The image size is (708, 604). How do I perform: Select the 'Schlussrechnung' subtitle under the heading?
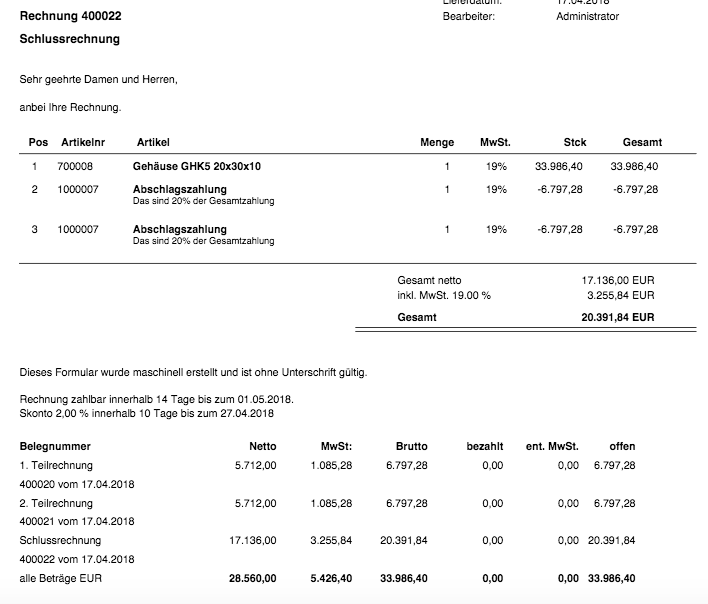pyautogui.click(x=69, y=39)
